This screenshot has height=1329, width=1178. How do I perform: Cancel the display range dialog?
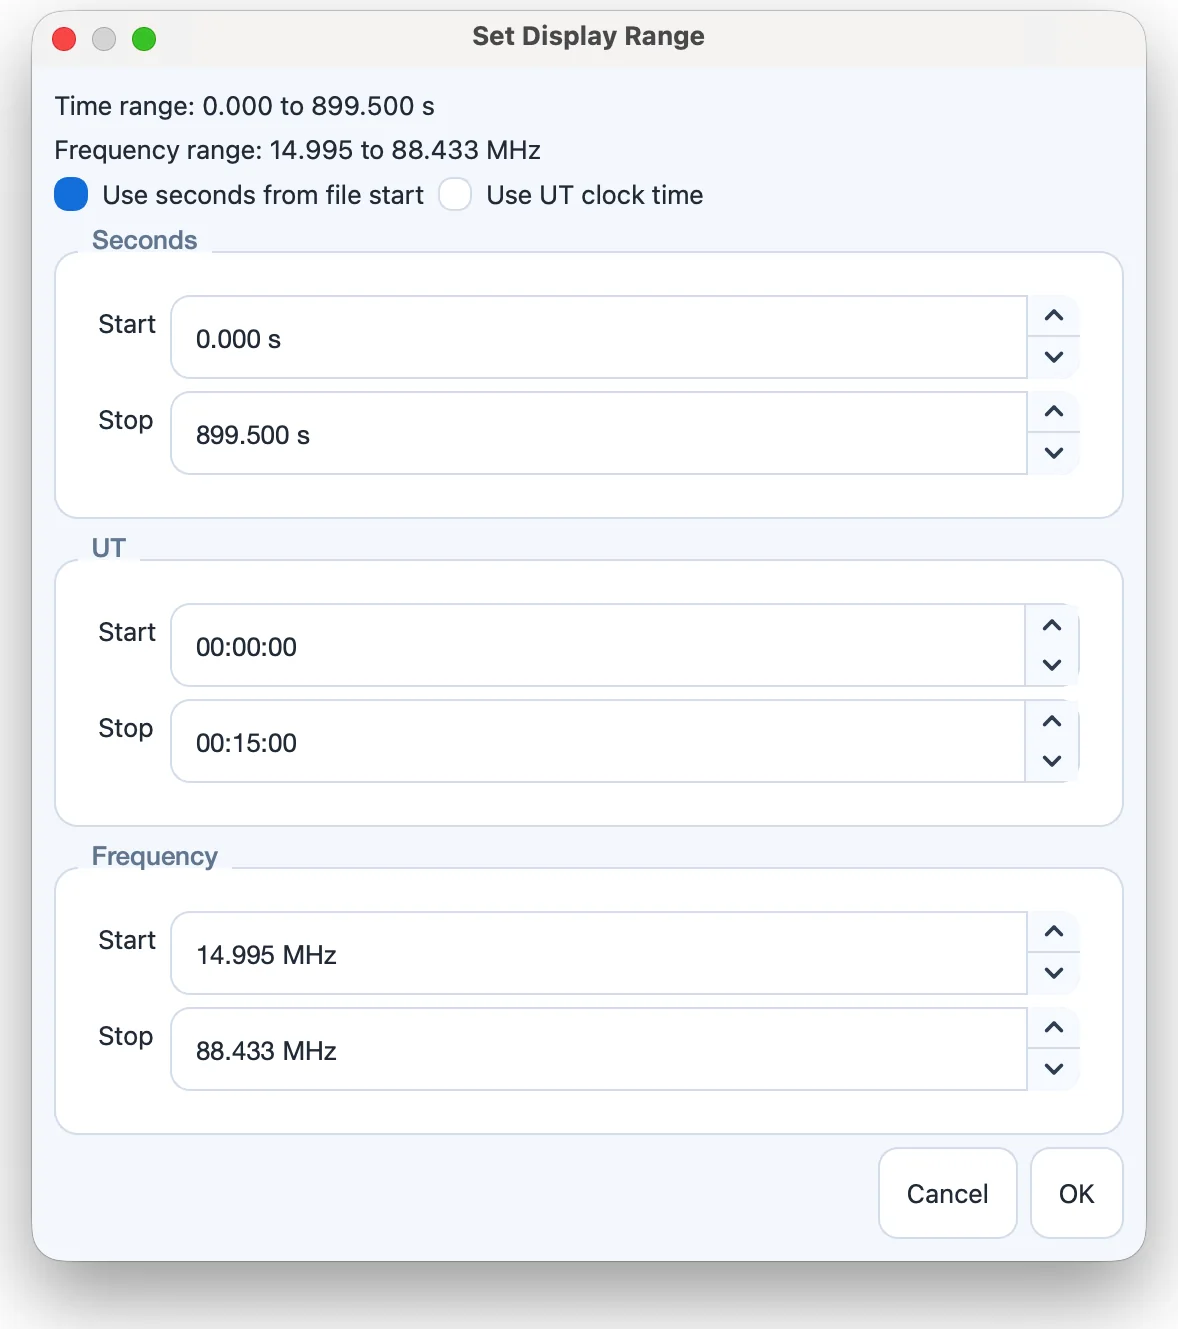pyautogui.click(x=948, y=1193)
